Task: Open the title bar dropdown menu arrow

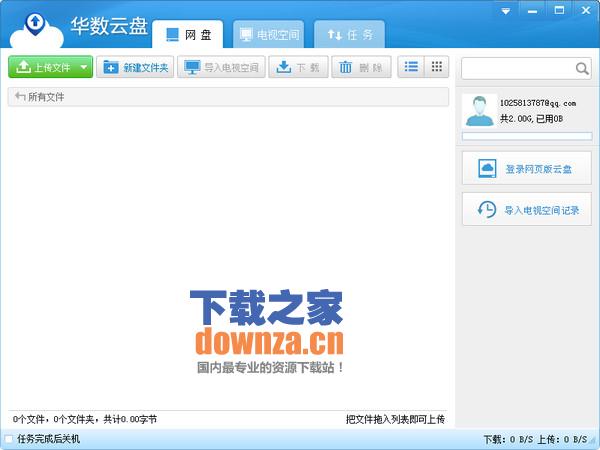Action: click(505, 11)
